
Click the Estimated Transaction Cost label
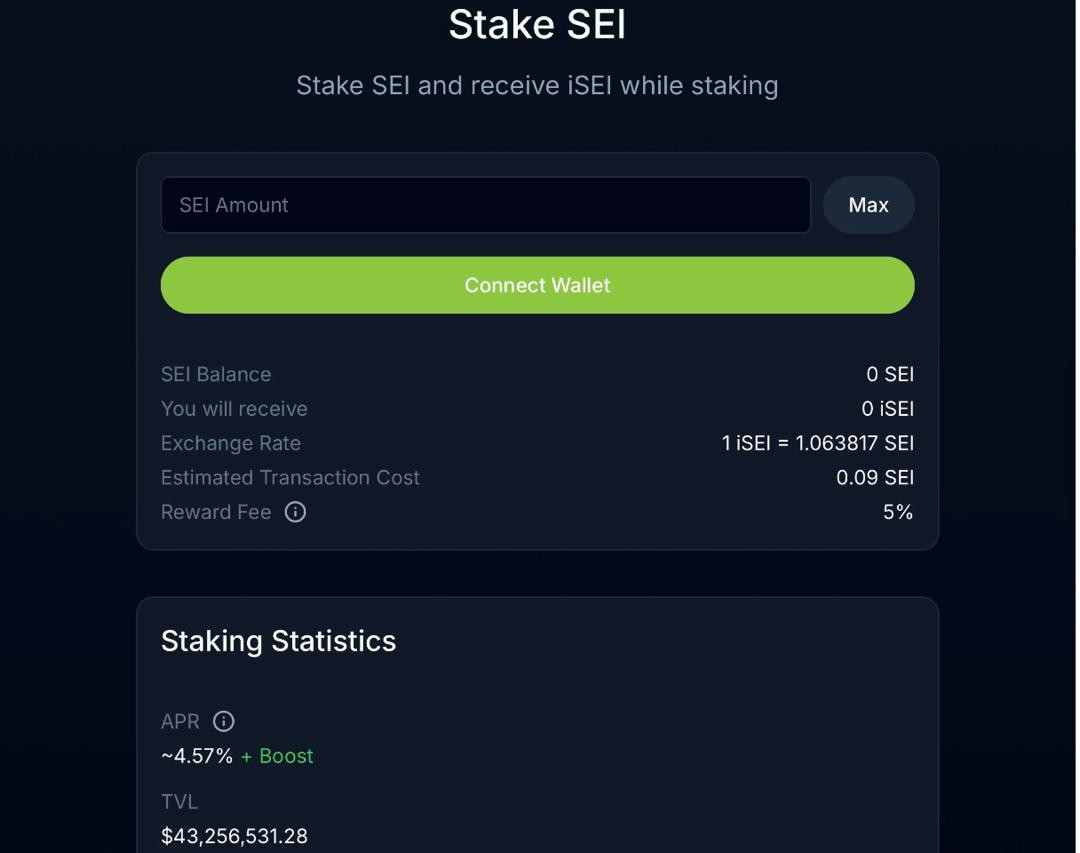pyautogui.click(x=290, y=478)
